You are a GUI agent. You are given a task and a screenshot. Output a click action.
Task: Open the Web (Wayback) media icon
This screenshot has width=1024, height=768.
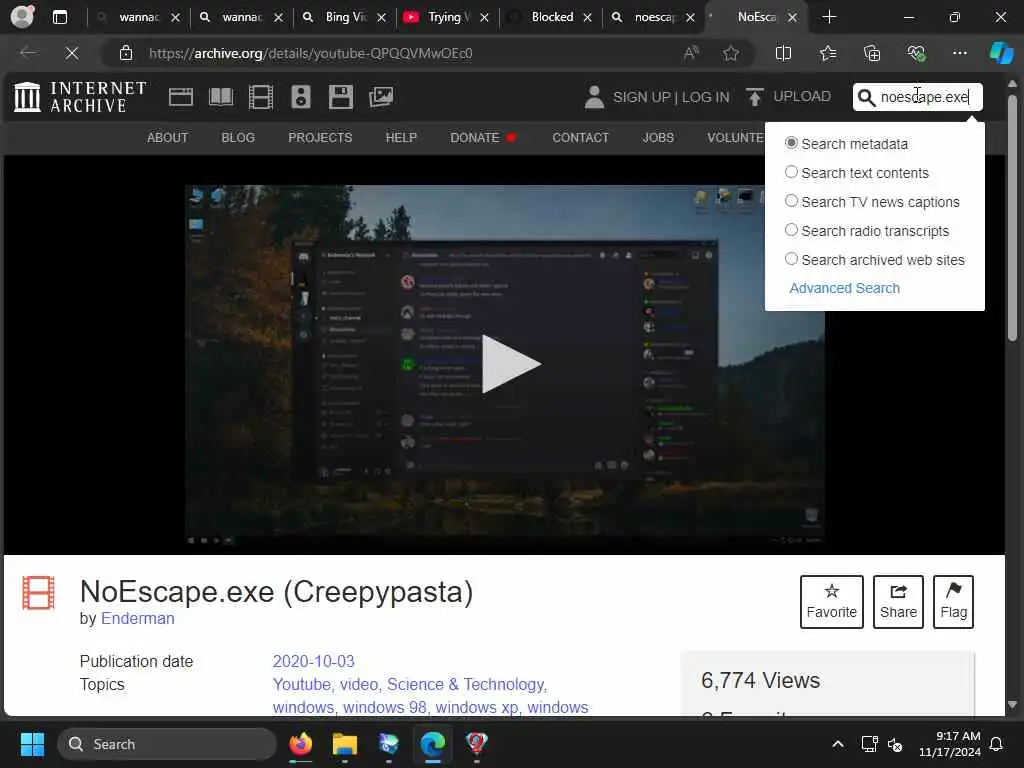click(x=181, y=97)
